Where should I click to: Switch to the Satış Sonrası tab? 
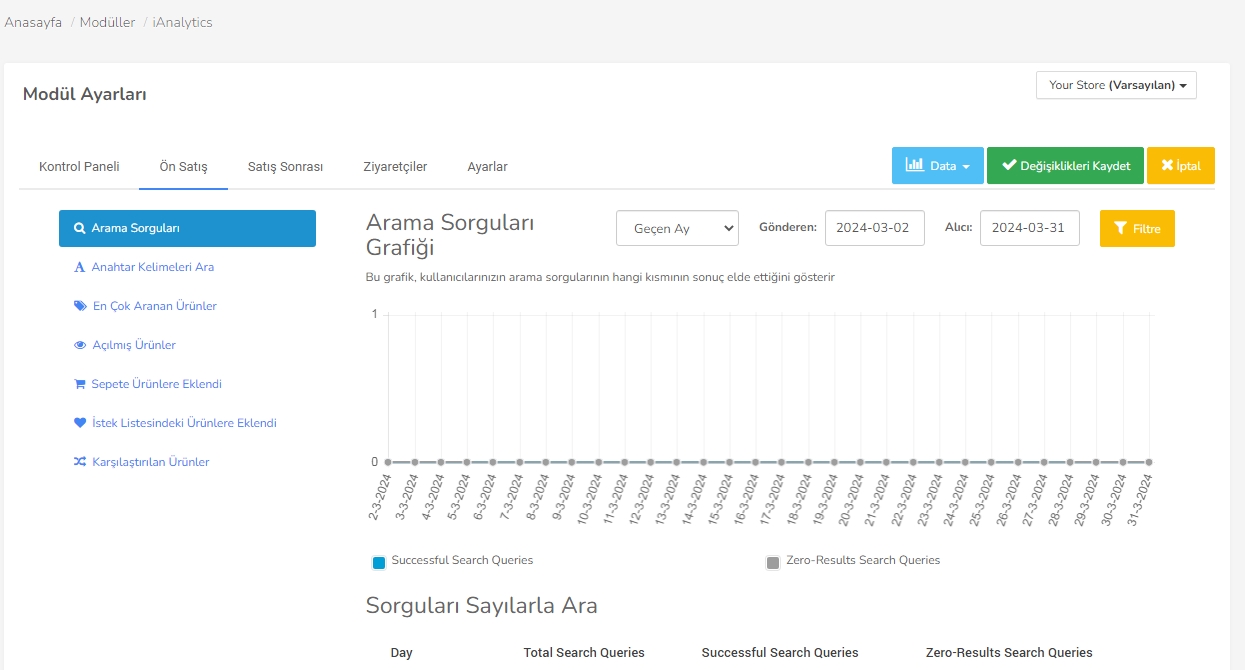(285, 167)
